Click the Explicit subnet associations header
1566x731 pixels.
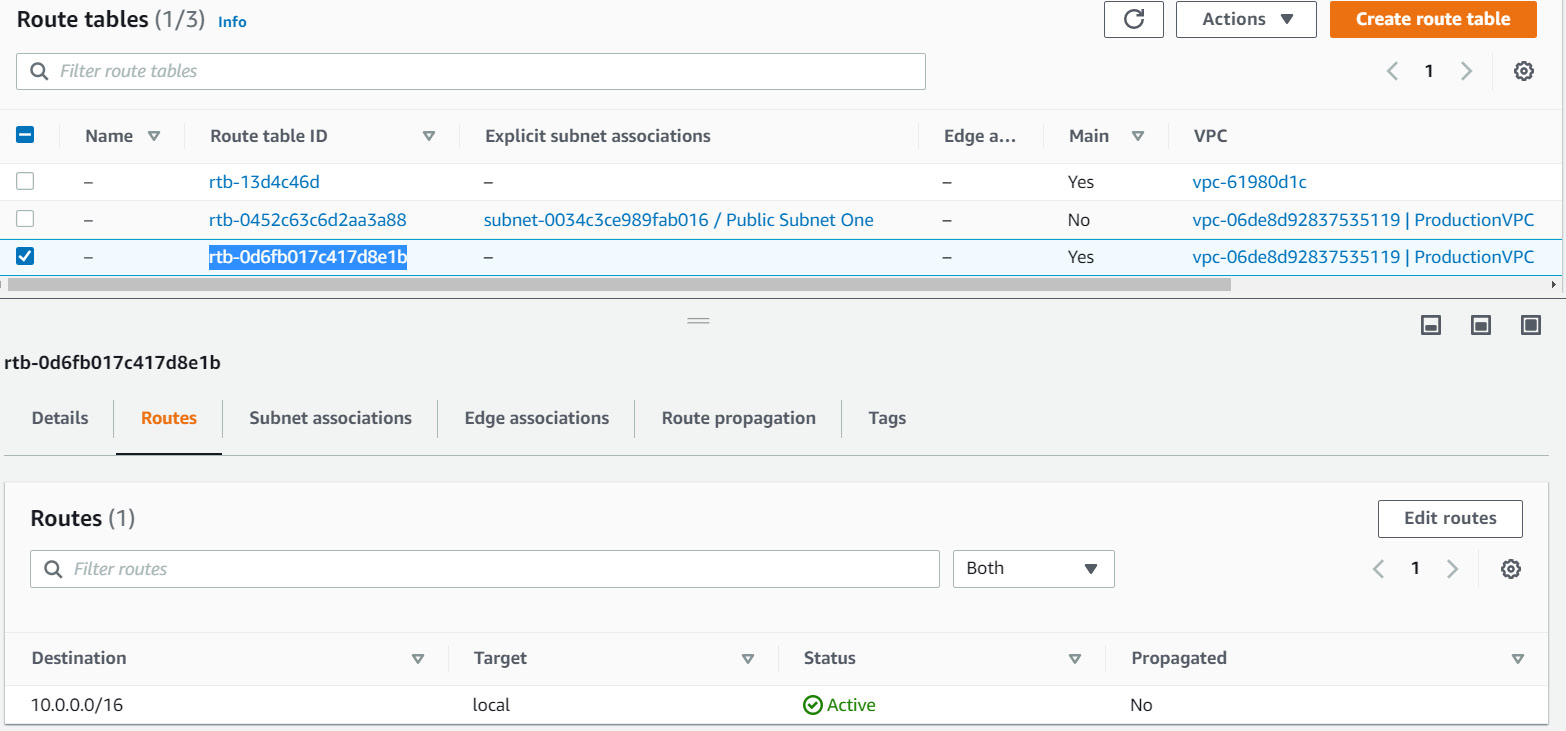[598, 136]
